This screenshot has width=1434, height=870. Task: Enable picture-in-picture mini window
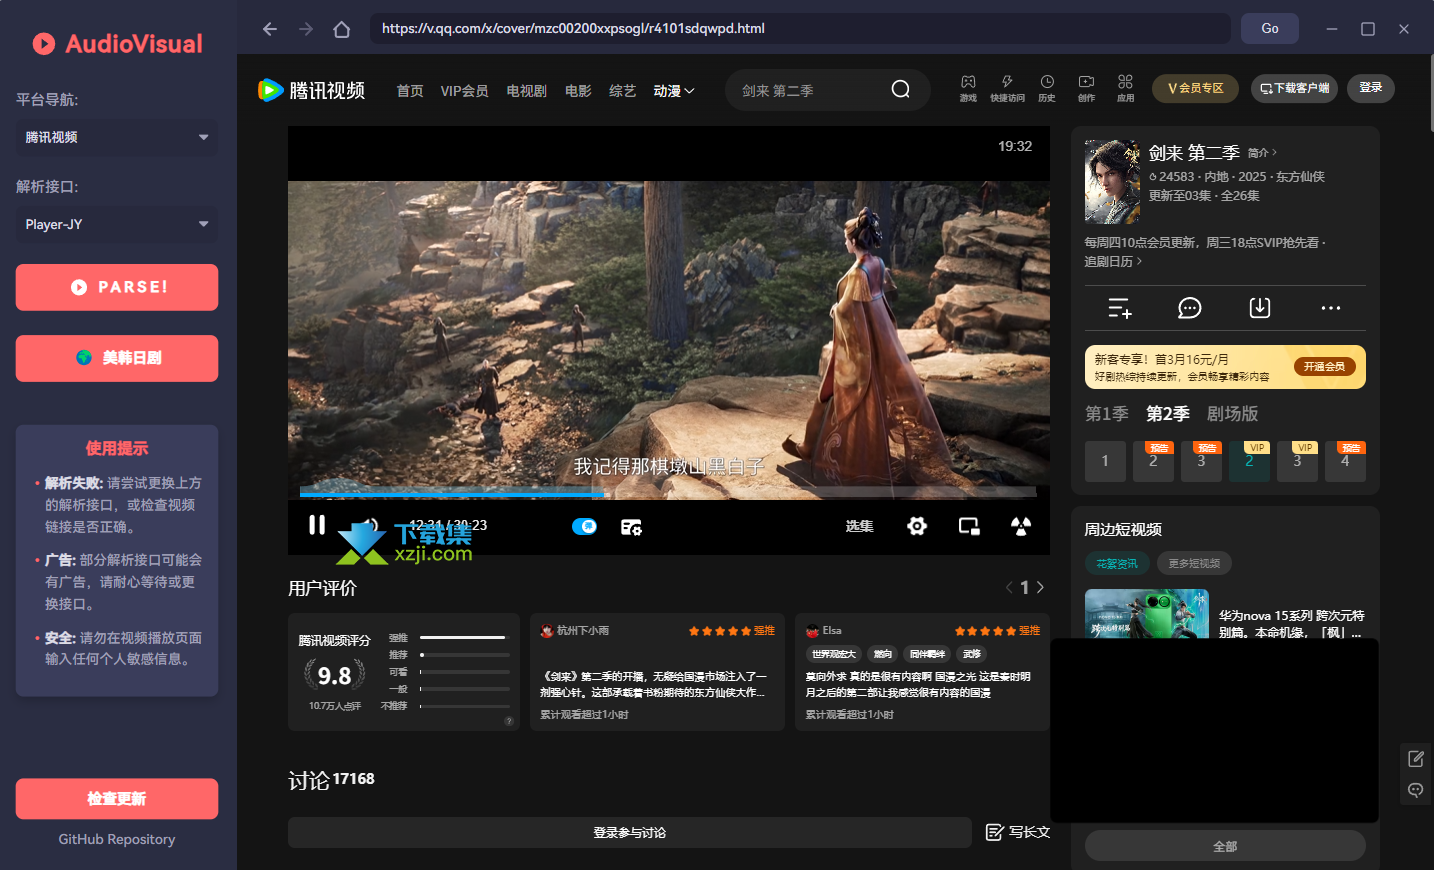pyautogui.click(x=969, y=526)
